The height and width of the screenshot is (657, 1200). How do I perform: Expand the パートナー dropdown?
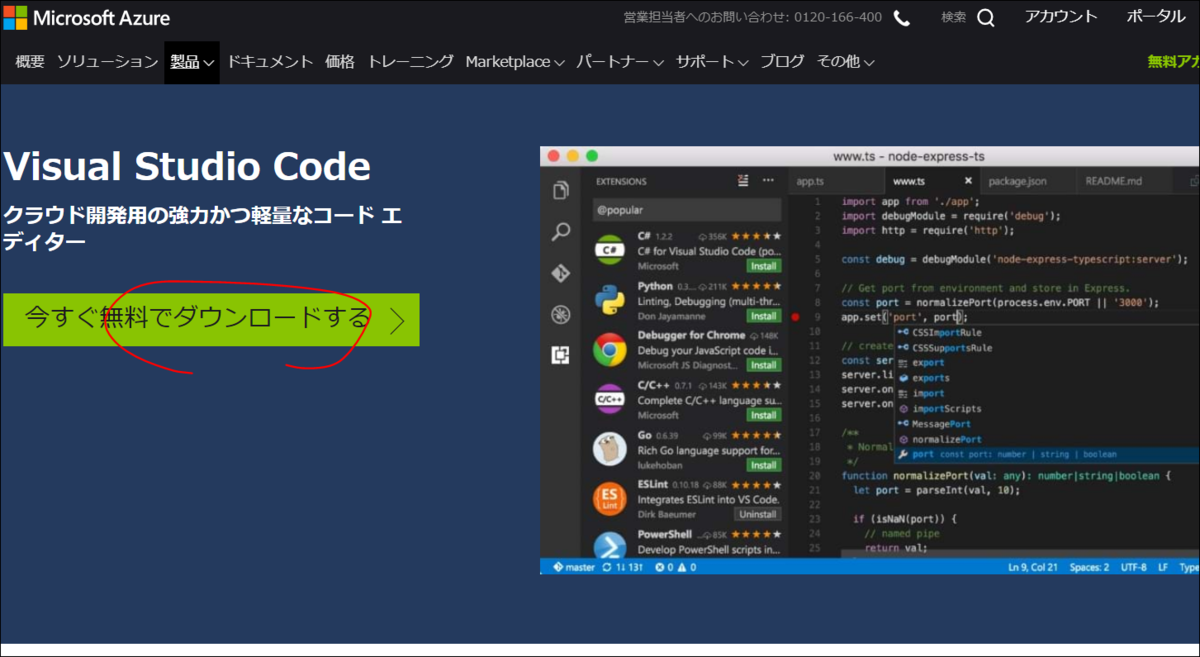620,62
